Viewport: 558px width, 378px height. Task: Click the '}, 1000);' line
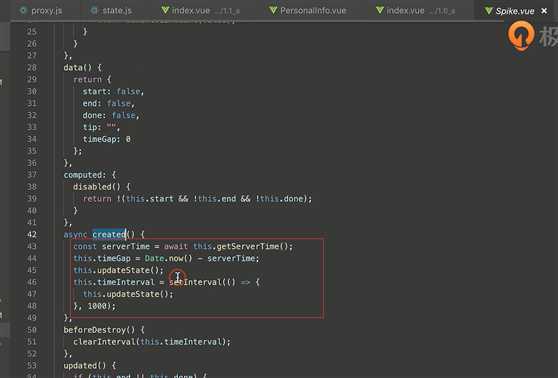pyautogui.click(x=94, y=306)
